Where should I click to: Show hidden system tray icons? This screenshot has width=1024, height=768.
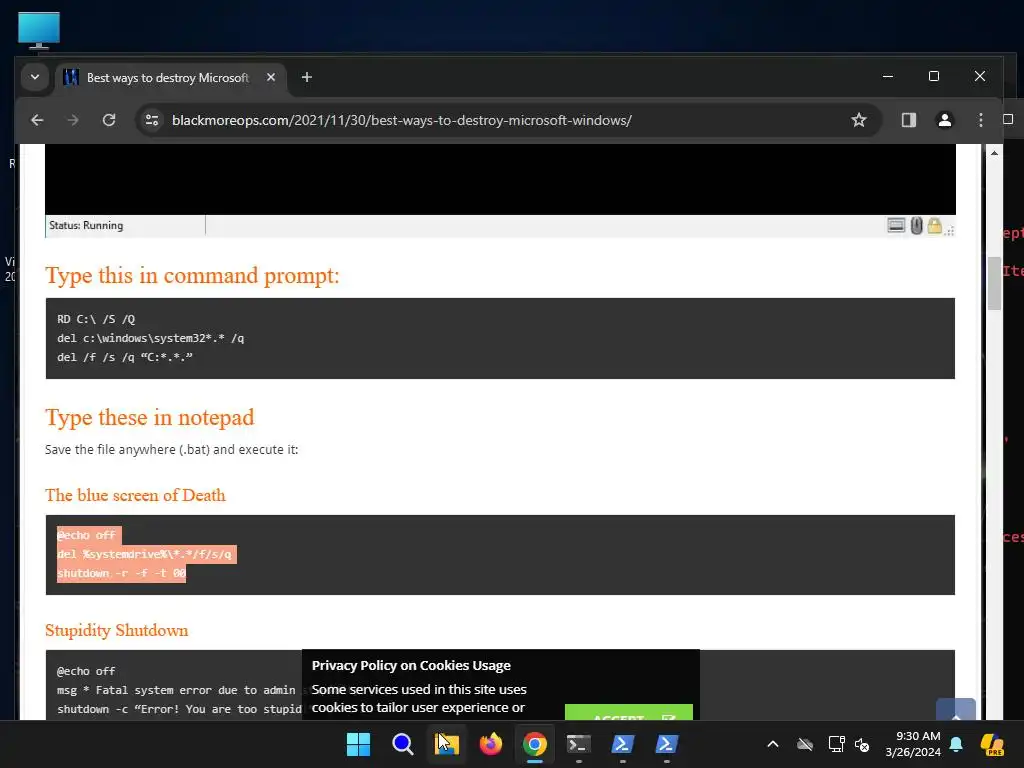tap(773, 744)
